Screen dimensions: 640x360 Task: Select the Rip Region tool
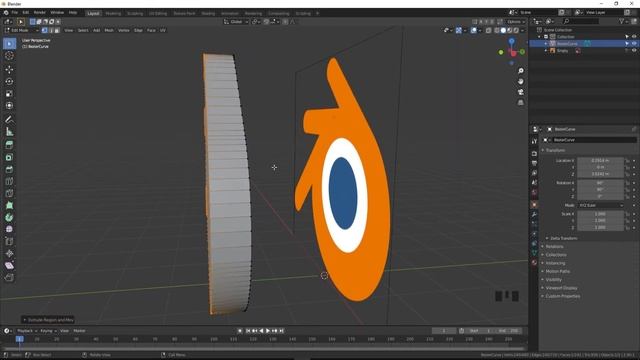pos(9,278)
